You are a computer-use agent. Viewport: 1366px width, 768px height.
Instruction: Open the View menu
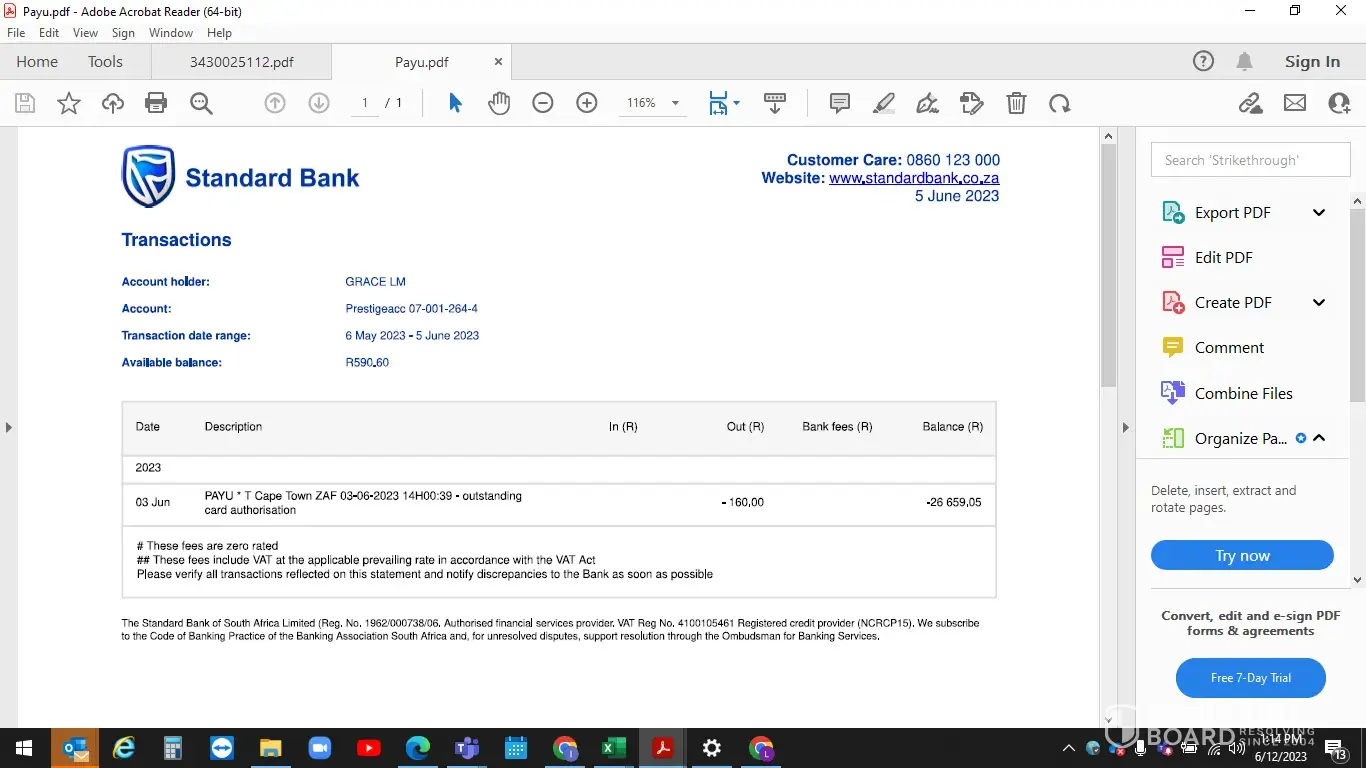(x=85, y=33)
